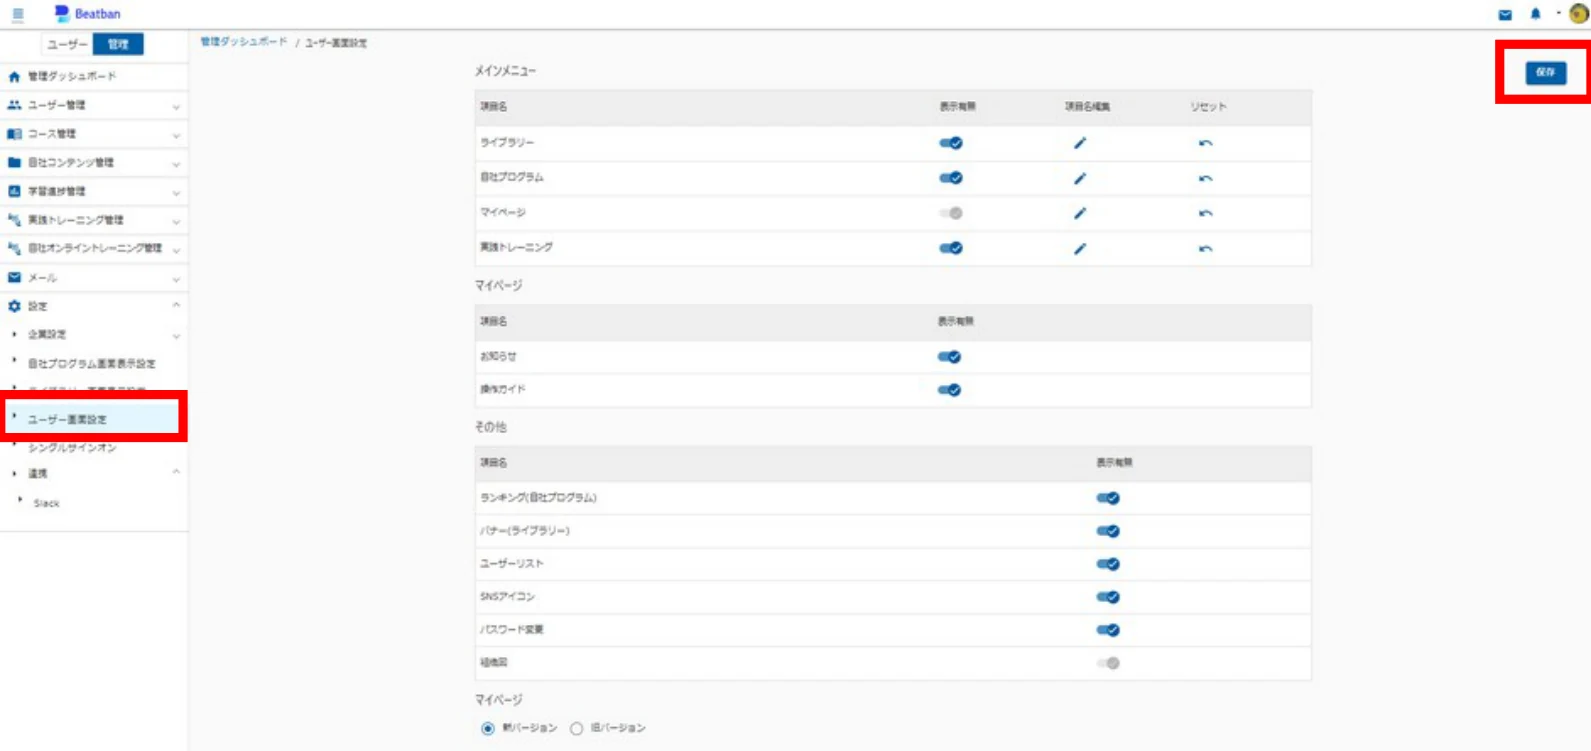Screen dimensions: 1591x751
Task: Click the 保存 button
Action: 1545,72
